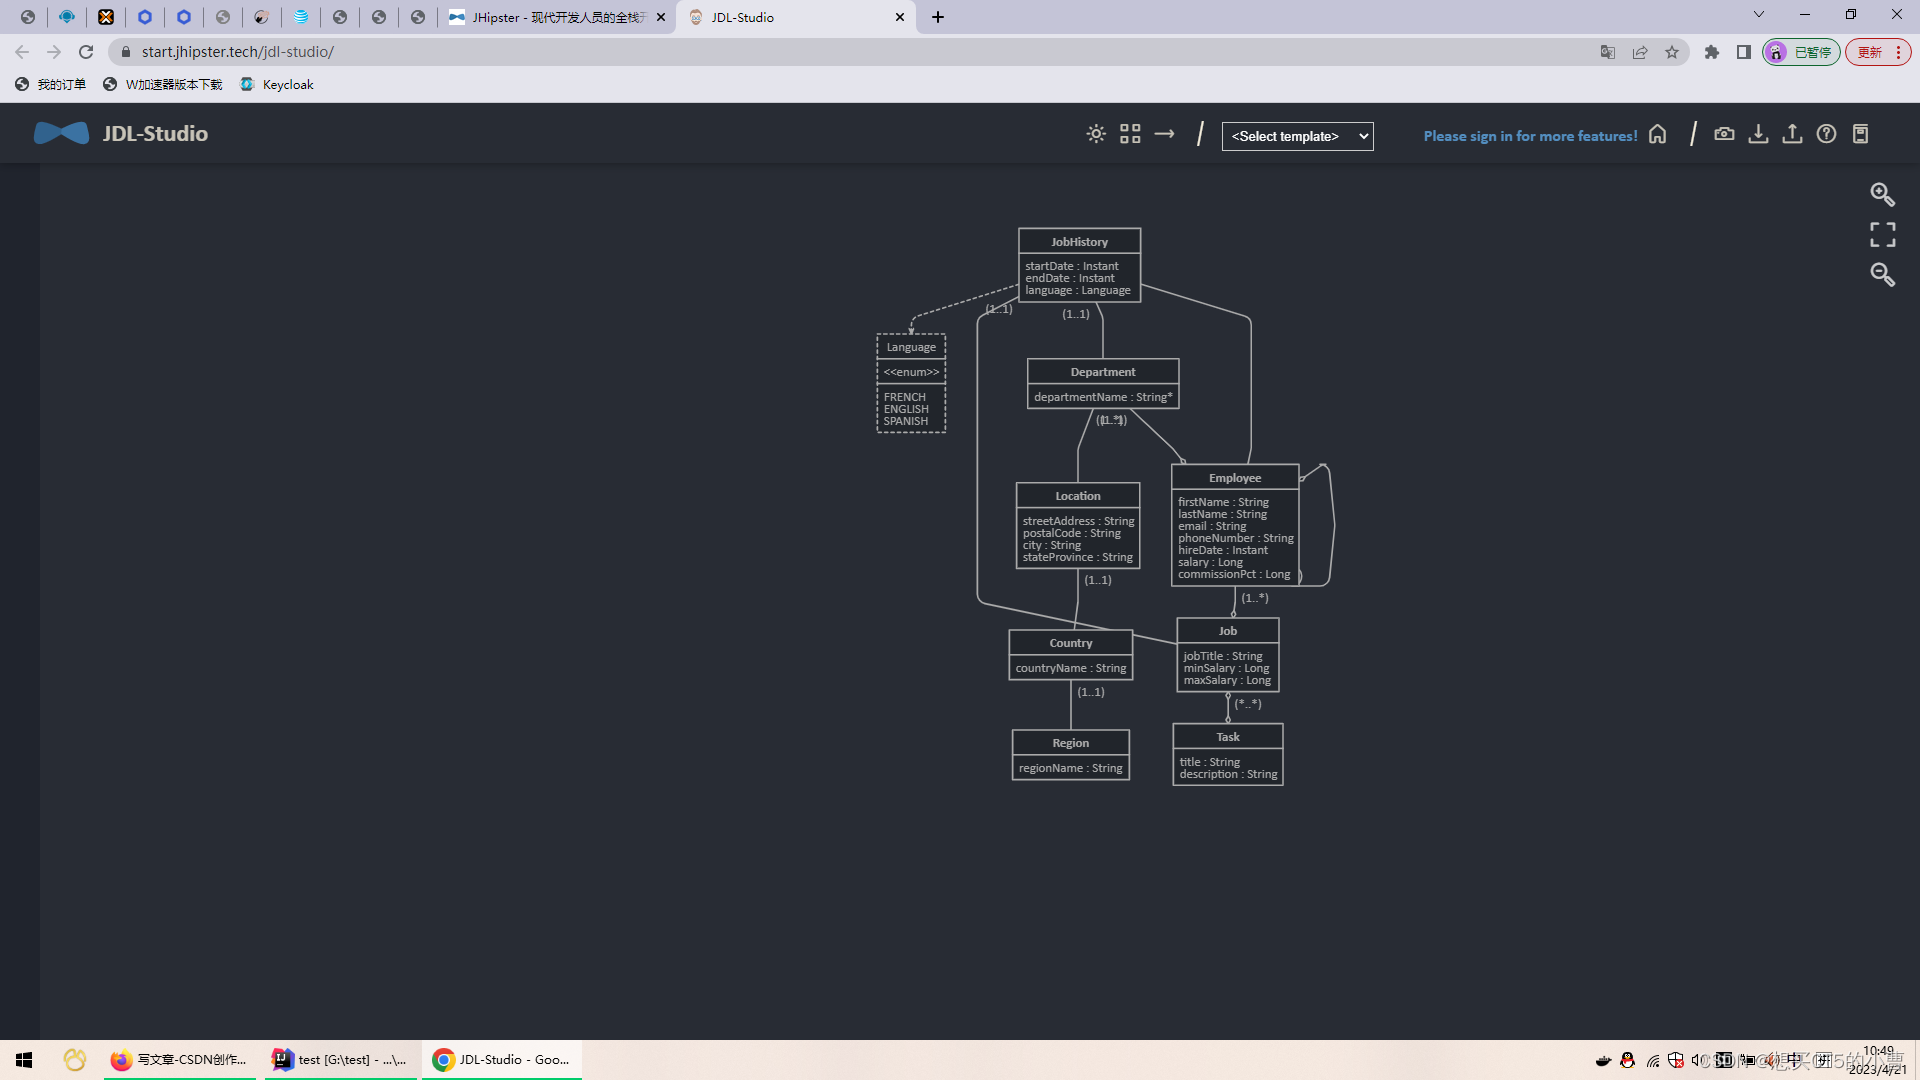Screen dimensions: 1920x1080
Task: Toggle the light/dark theme sun icon
Action: click(1096, 134)
